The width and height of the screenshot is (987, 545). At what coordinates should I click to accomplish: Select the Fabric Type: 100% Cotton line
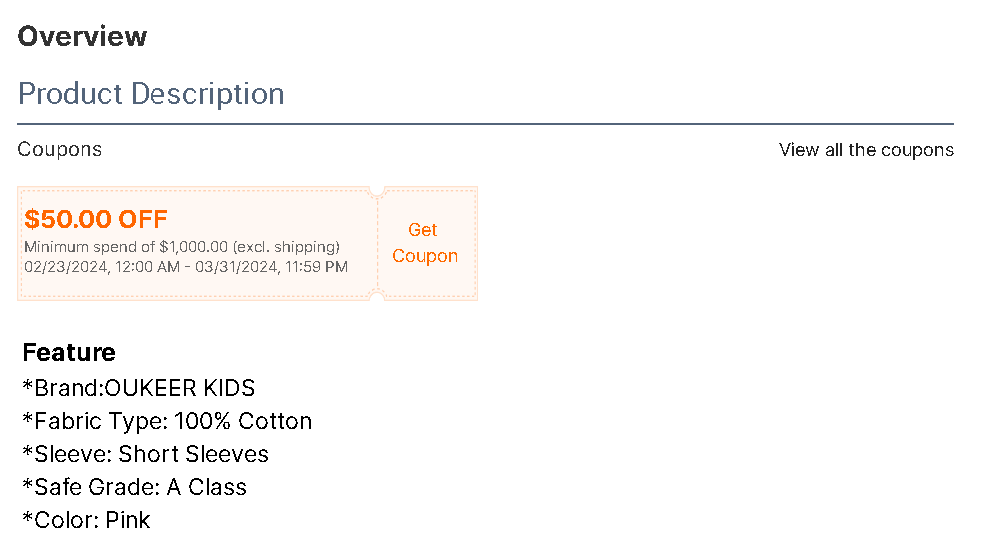coord(167,421)
